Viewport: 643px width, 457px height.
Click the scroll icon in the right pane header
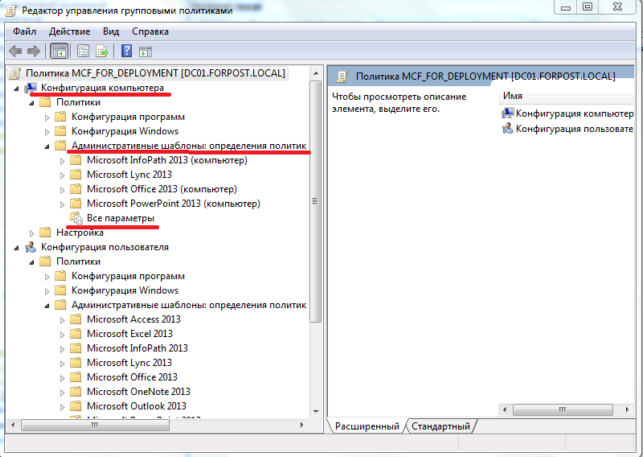click(x=342, y=76)
